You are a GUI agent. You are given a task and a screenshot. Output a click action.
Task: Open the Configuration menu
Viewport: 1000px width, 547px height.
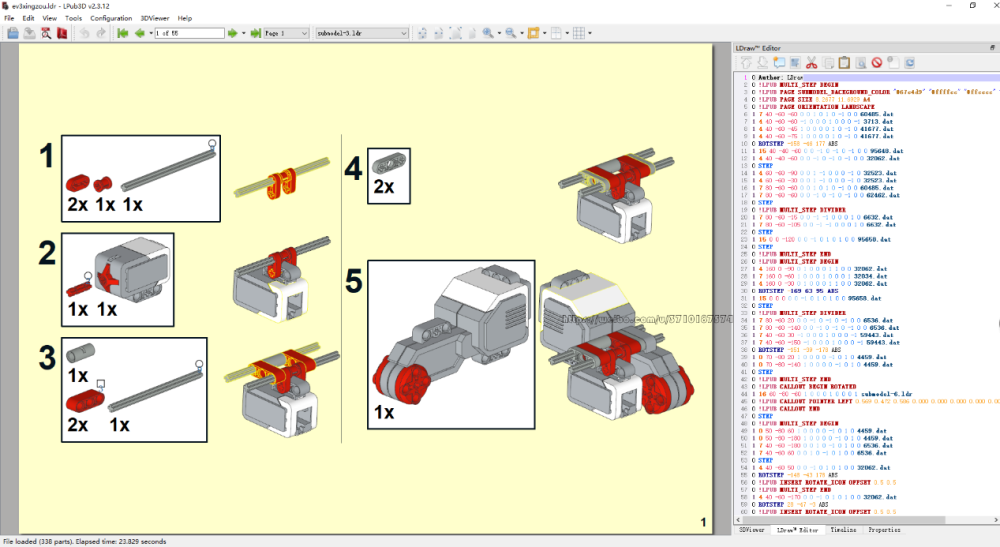pos(111,18)
